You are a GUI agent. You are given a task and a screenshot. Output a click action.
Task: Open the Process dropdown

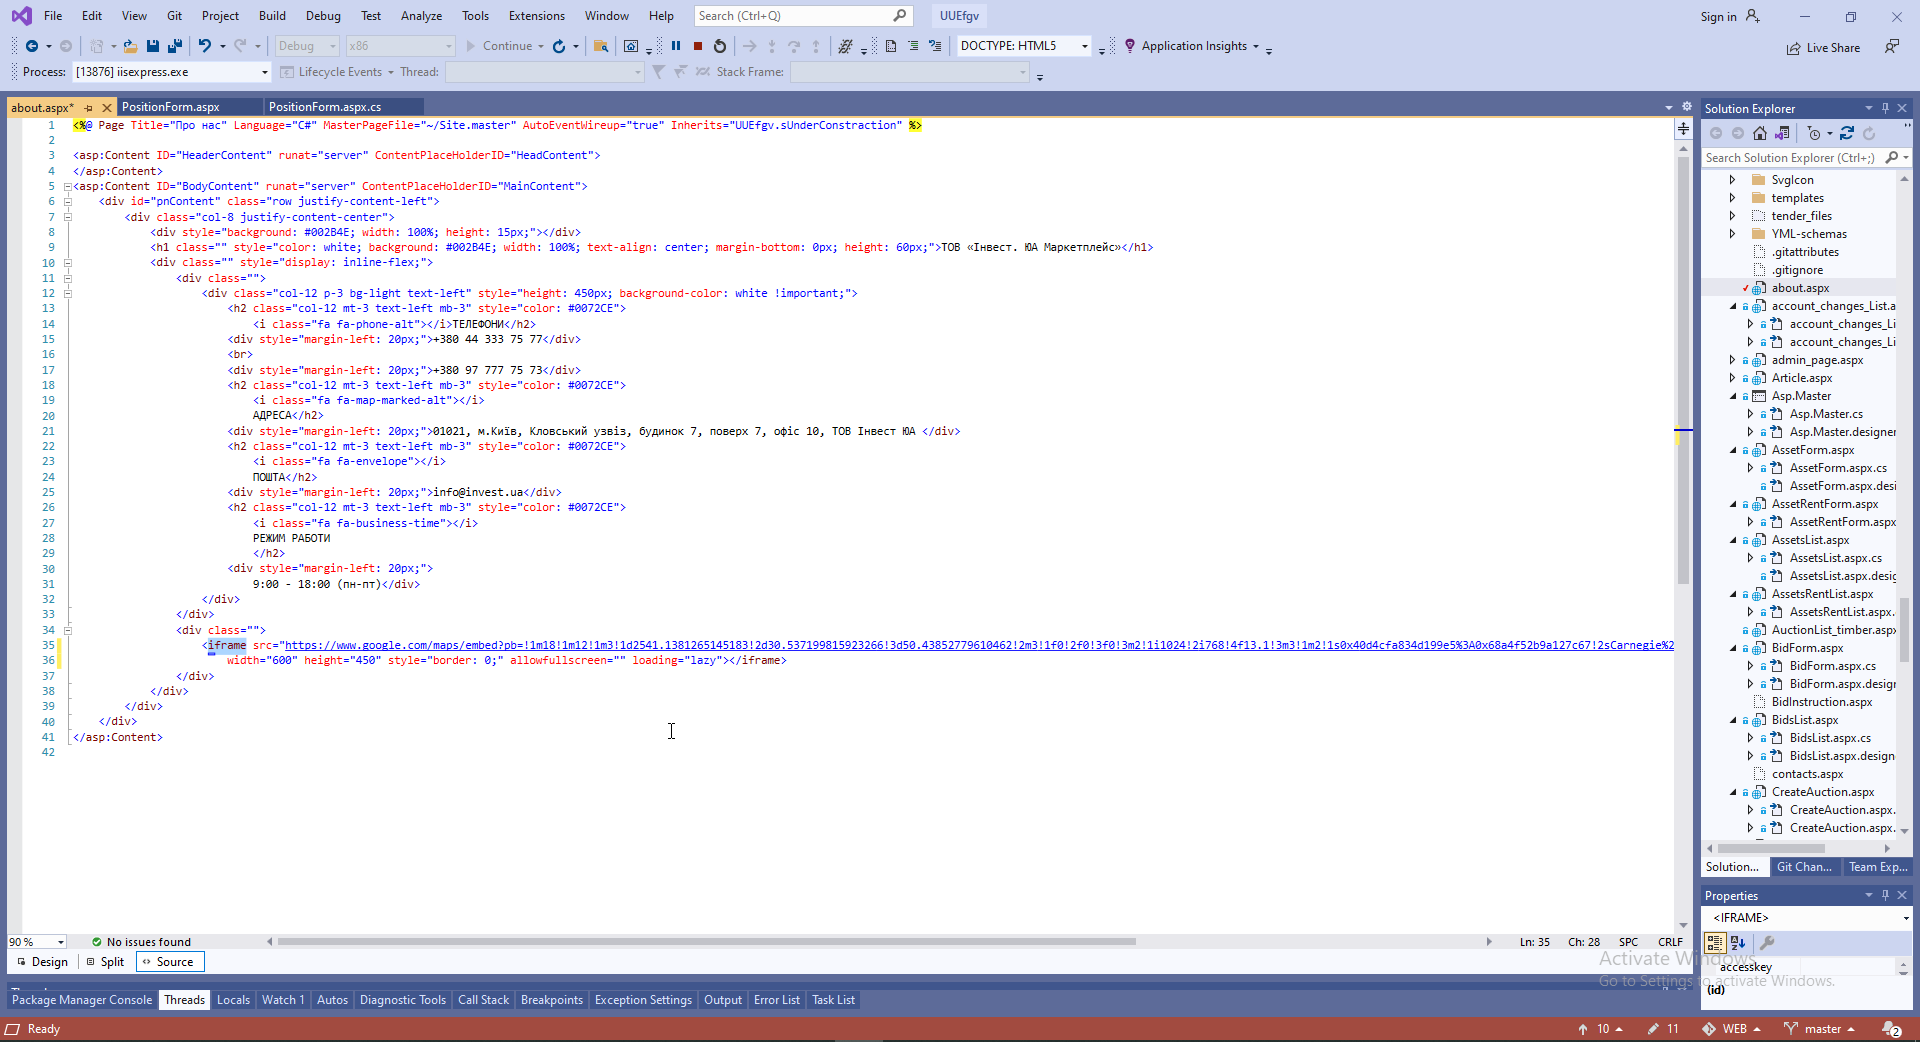tap(265, 72)
